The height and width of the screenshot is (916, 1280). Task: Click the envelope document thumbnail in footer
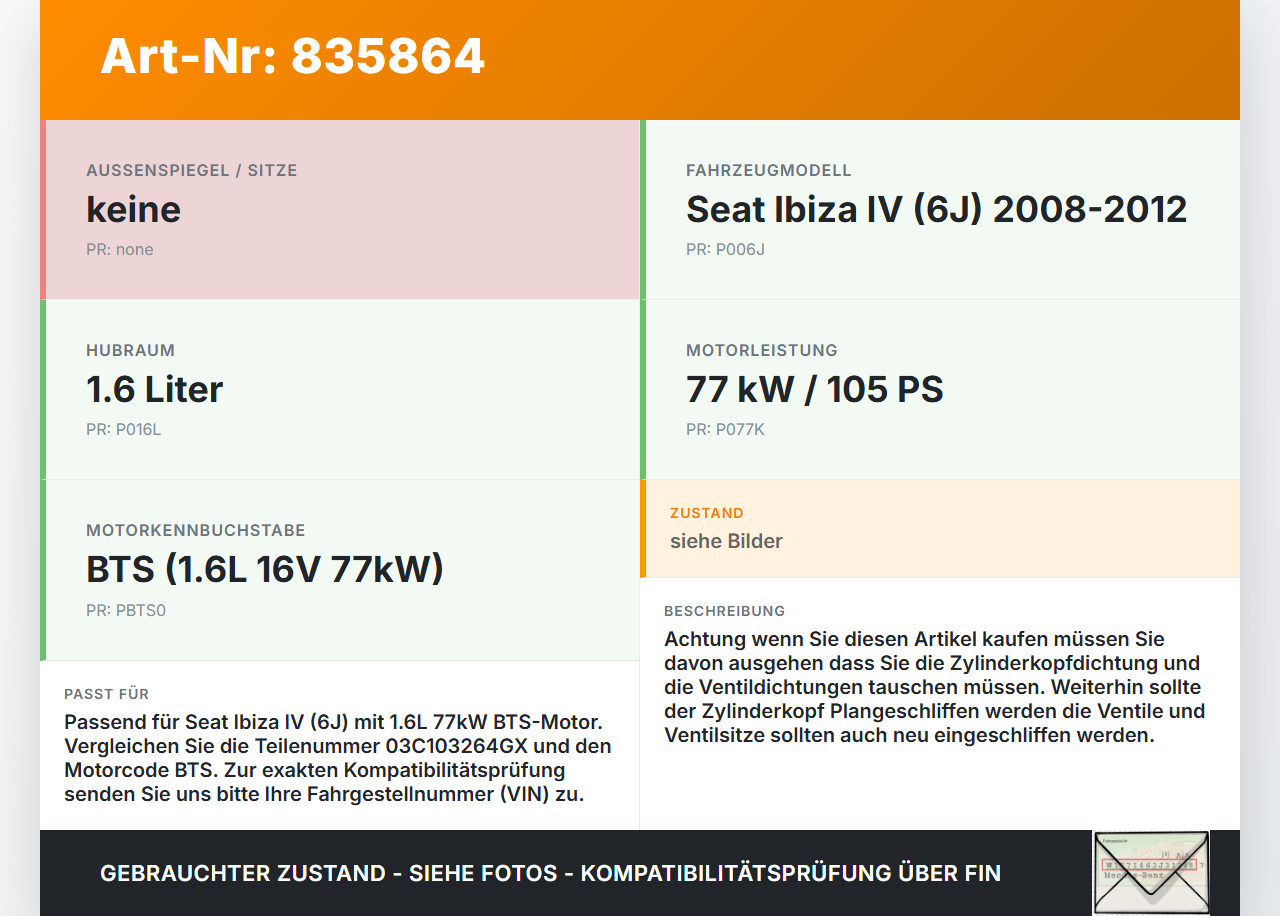(1151, 872)
